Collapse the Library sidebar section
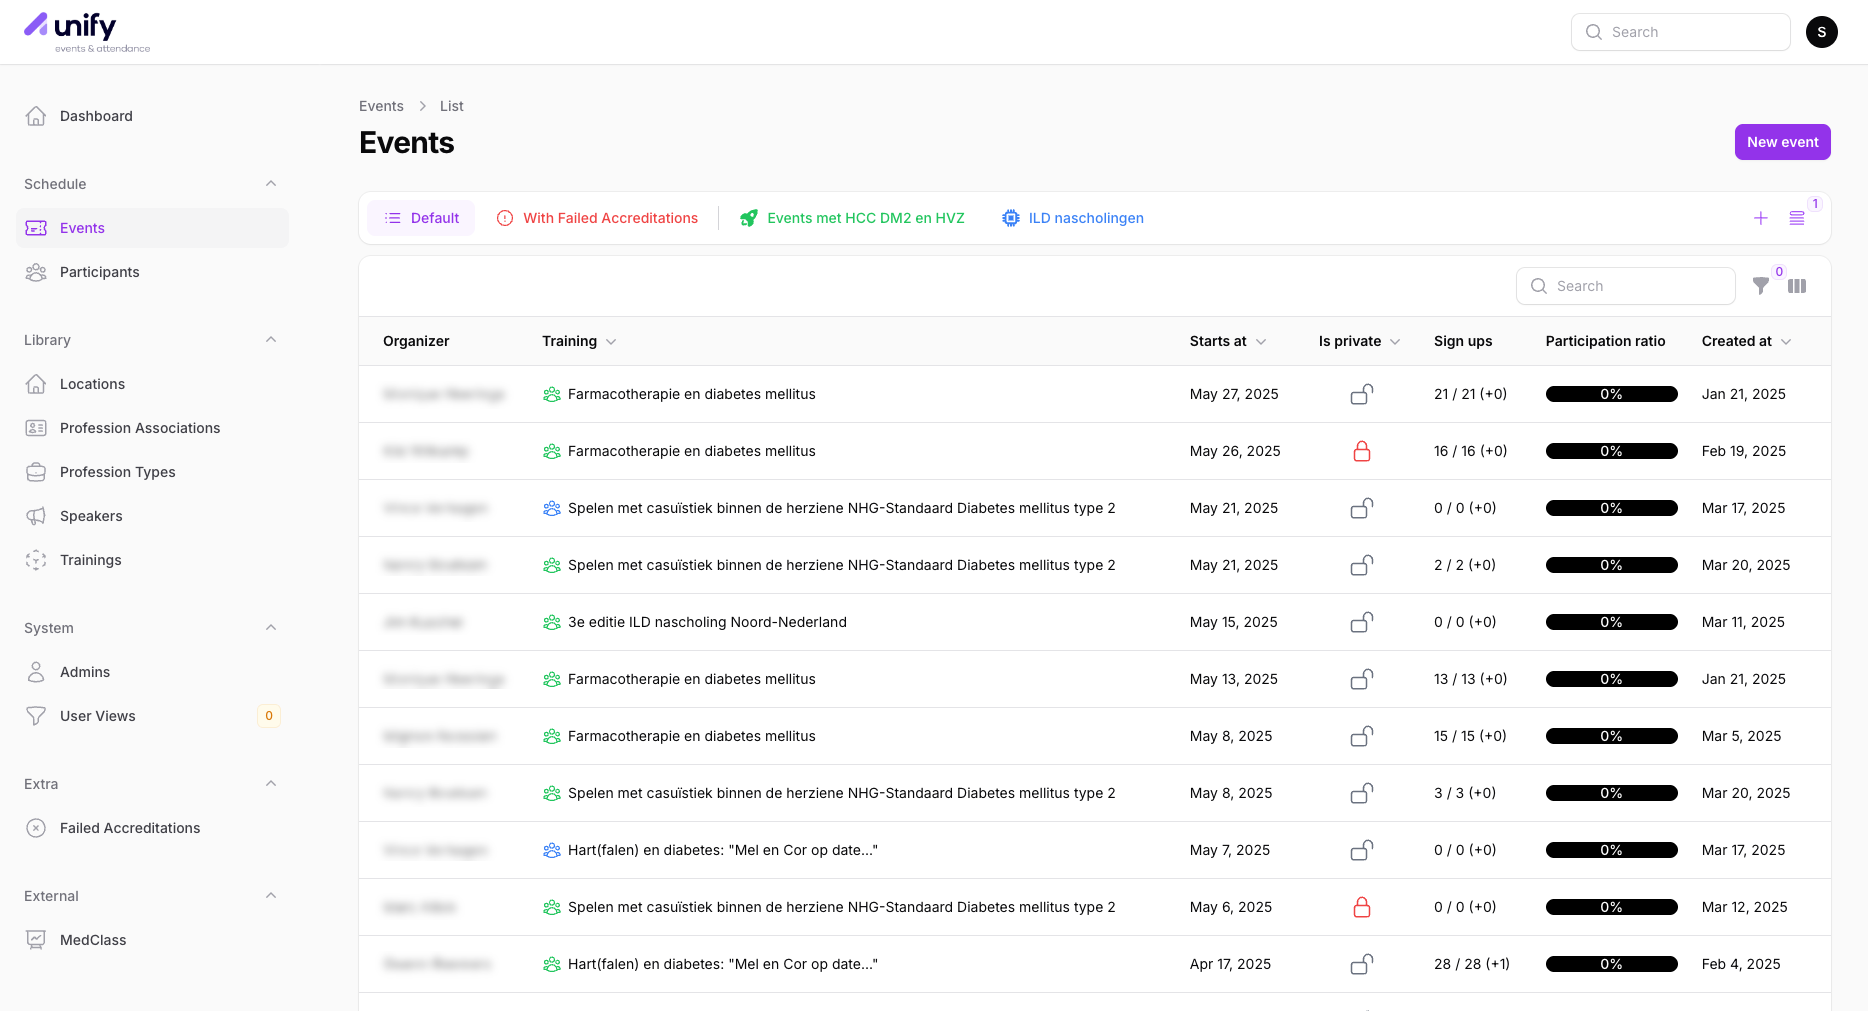The image size is (1868, 1011). coord(271,340)
